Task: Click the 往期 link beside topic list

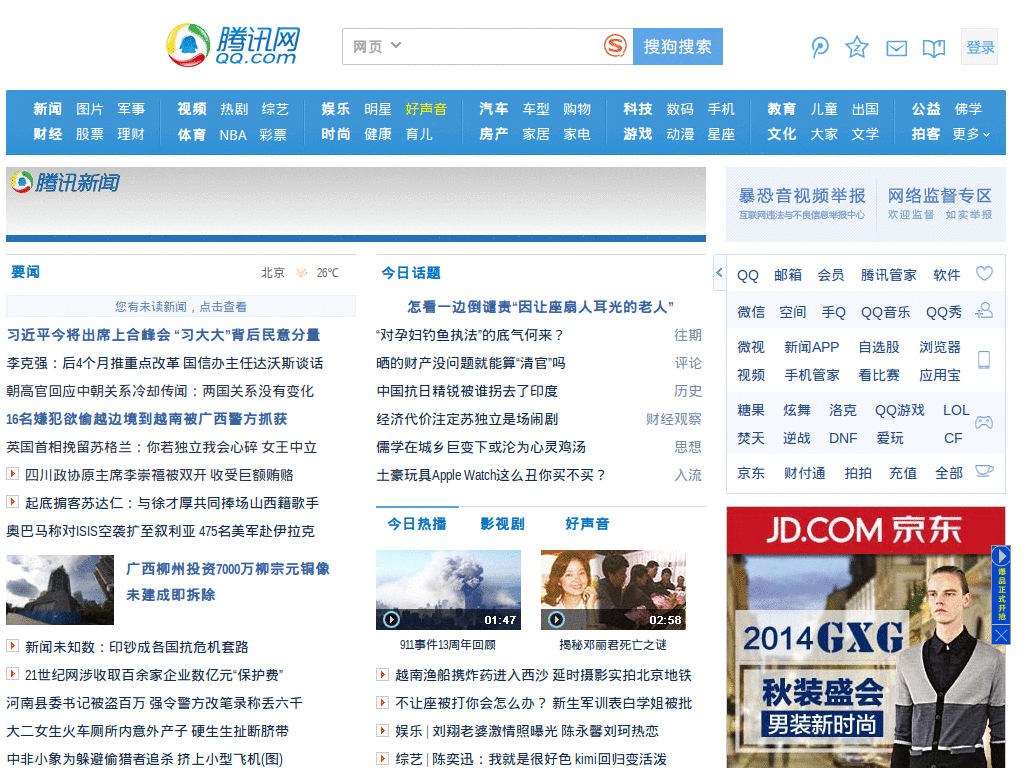Action: [688, 335]
